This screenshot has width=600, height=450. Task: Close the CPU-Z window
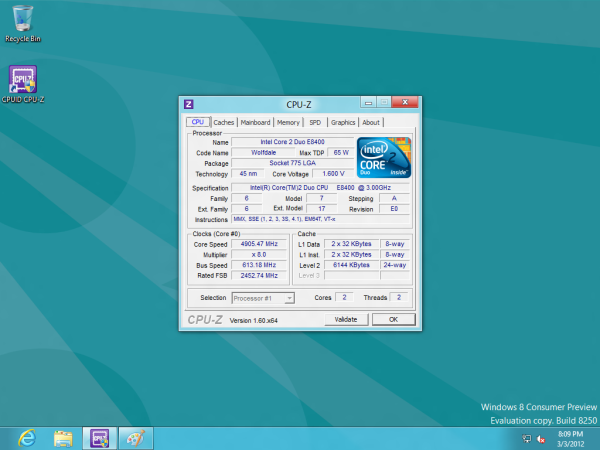pyautogui.click(x=405, y=102)
